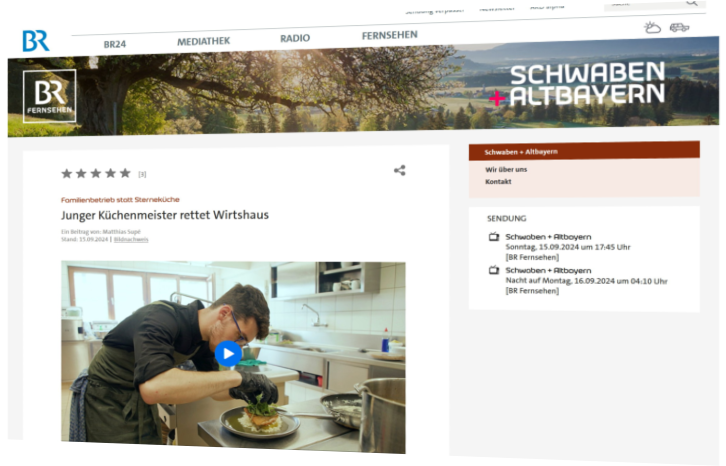This screenshot has height=466, width=726.
Task: Open the Mediathek navigation item
Action: point(203,41)
